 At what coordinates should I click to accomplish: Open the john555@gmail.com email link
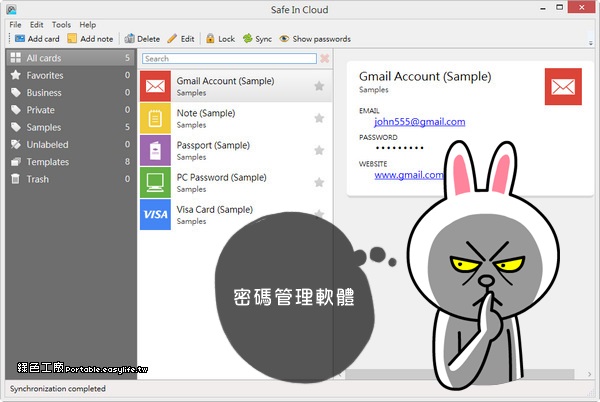pos(420,122)
